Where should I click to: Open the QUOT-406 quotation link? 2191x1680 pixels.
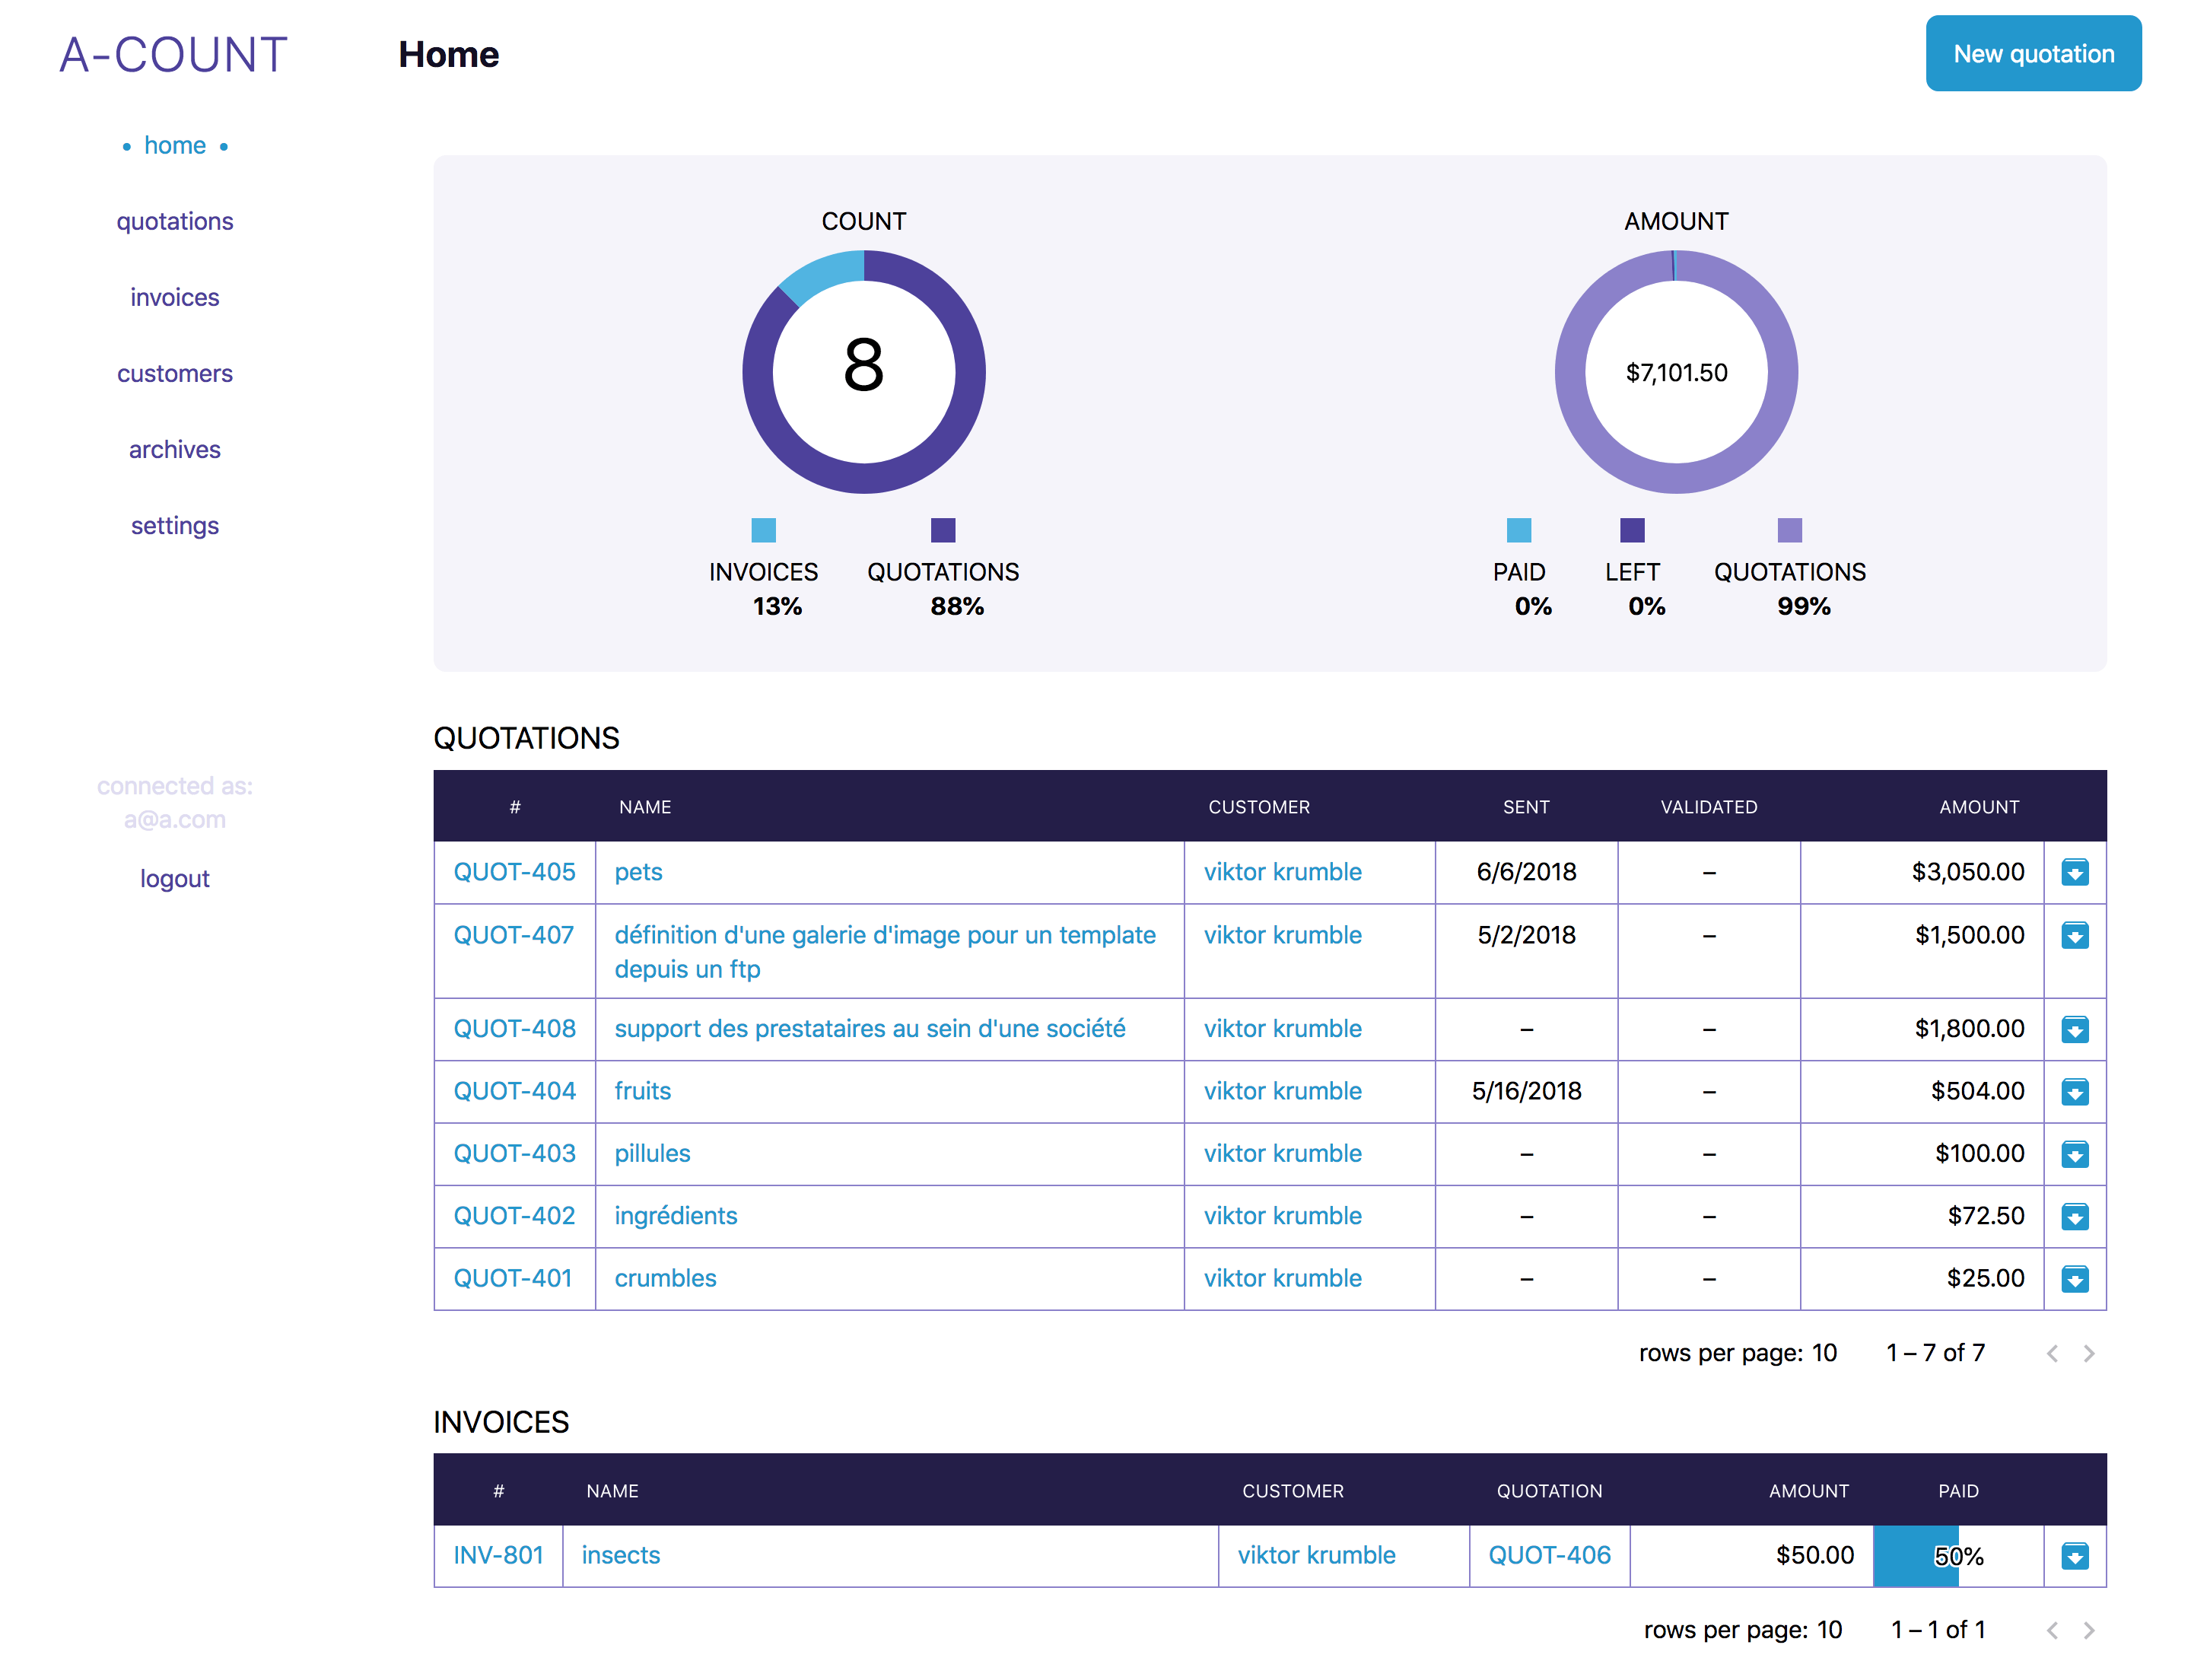pos(1548,1555)
